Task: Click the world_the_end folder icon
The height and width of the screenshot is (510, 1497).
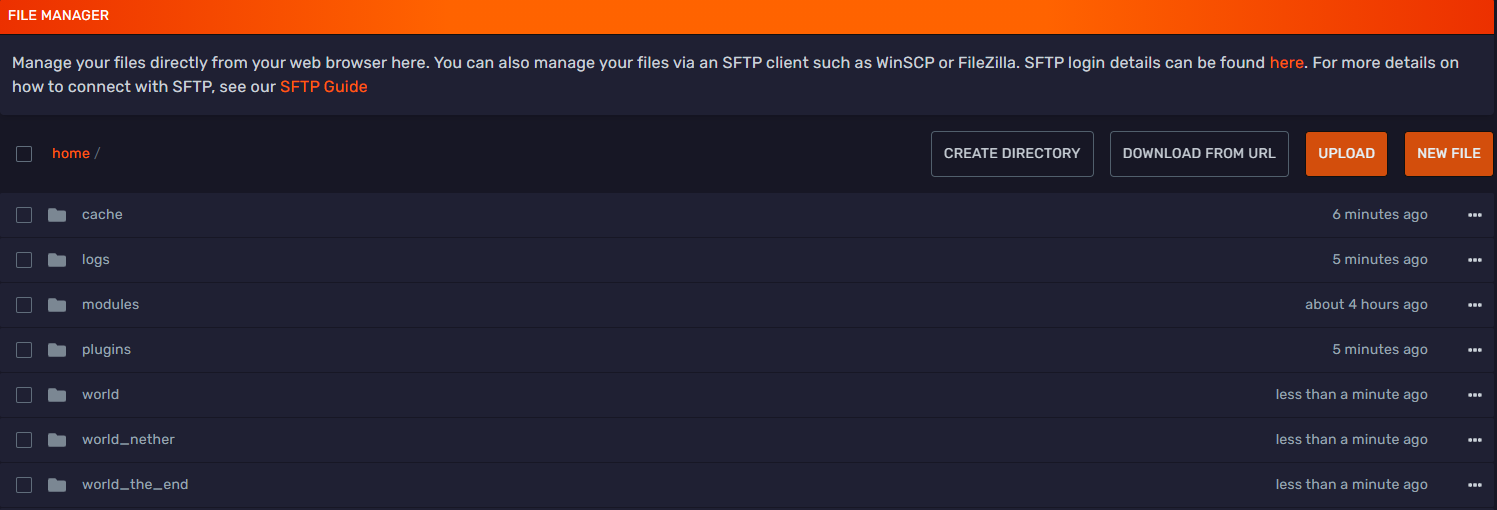Action: [57, 485]
